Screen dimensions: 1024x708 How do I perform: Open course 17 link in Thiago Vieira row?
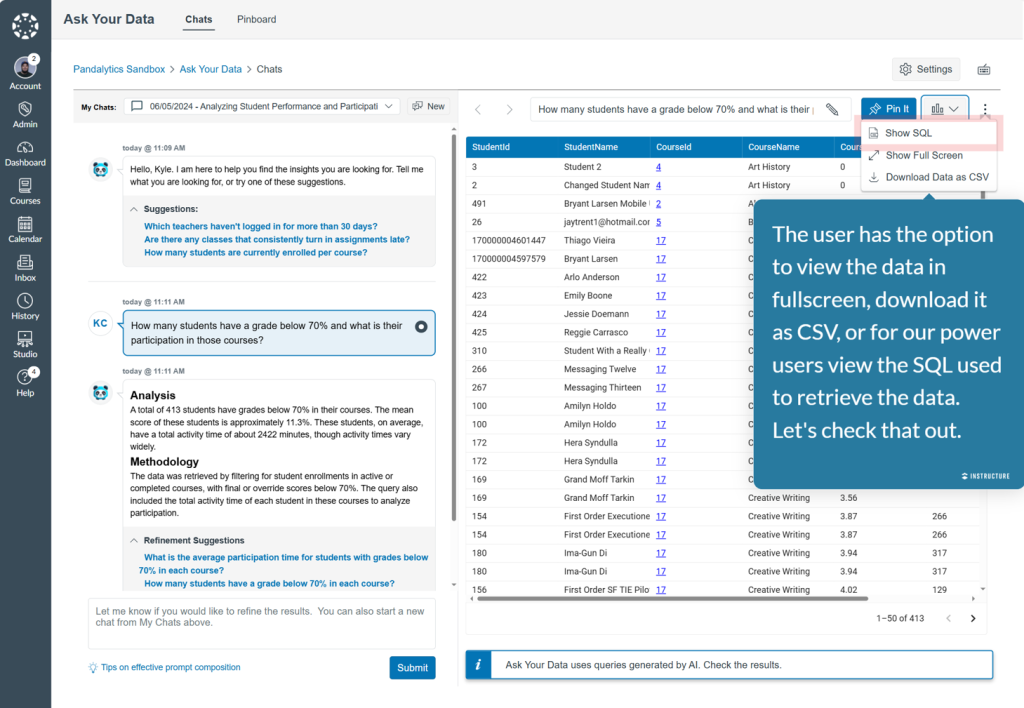point(661,240)
